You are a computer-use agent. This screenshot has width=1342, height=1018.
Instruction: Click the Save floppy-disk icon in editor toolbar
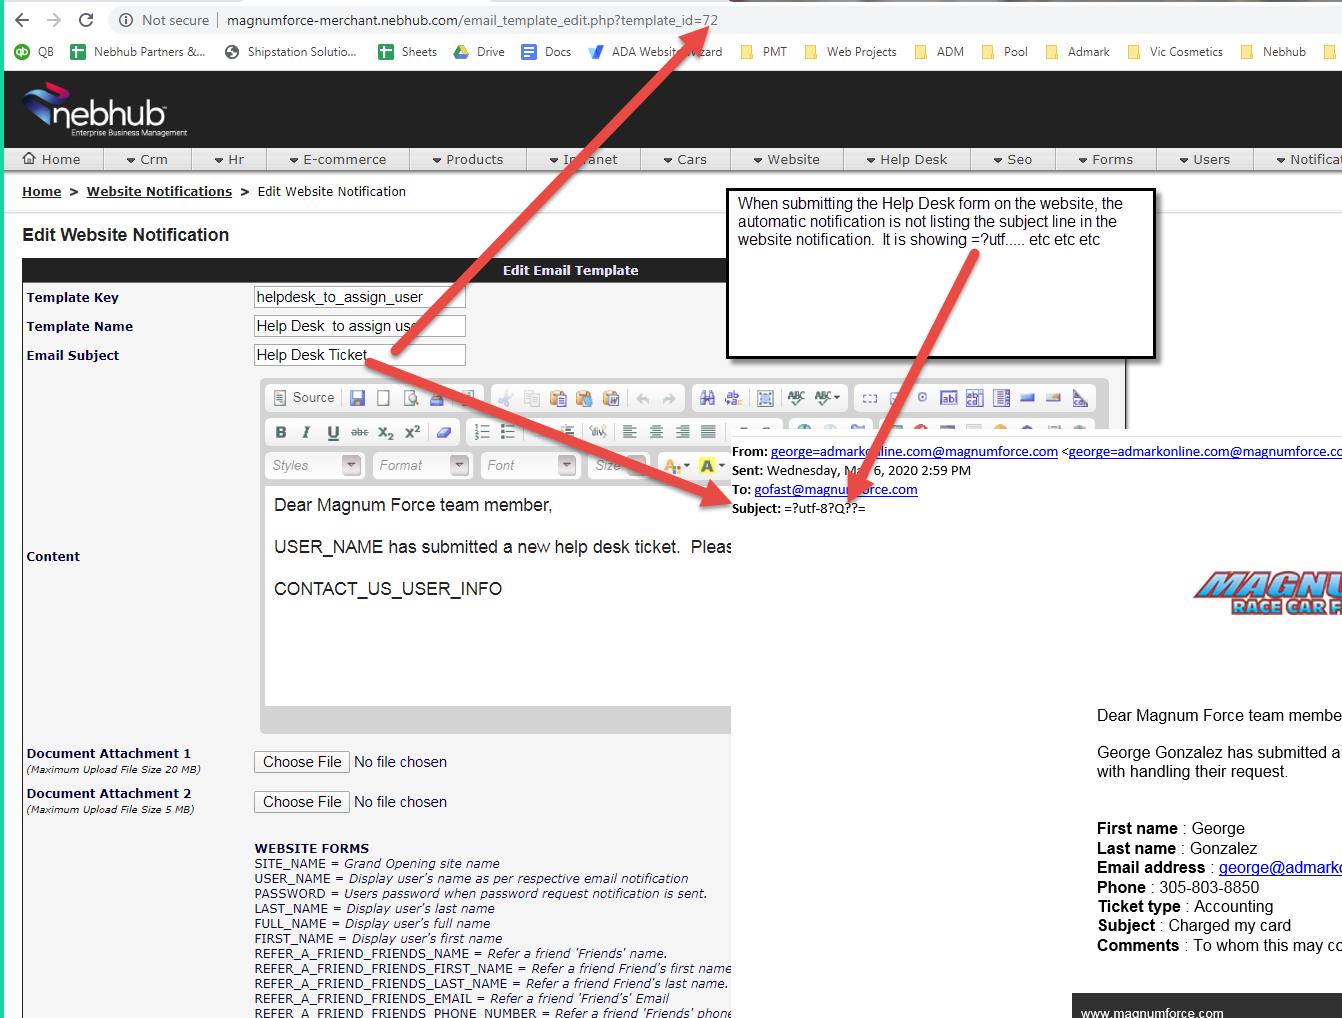coord(357,398)
